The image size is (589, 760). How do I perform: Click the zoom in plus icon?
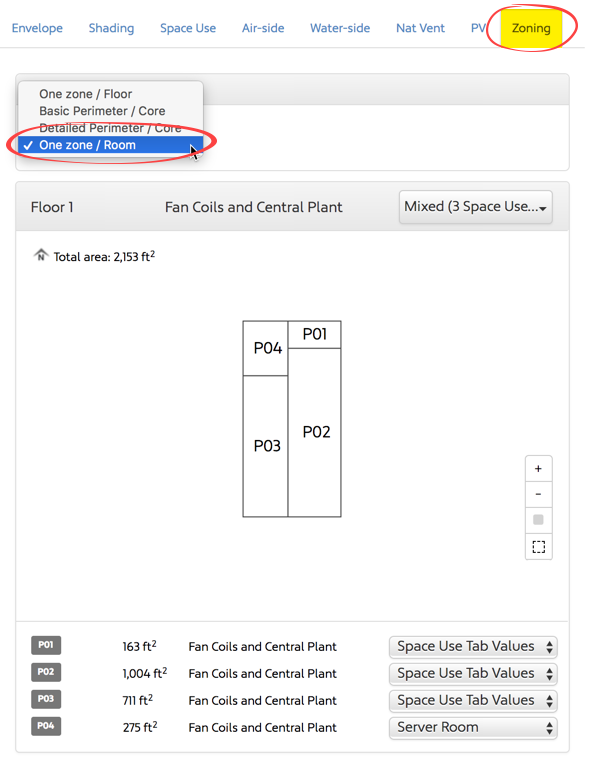[x=538, y=469]
